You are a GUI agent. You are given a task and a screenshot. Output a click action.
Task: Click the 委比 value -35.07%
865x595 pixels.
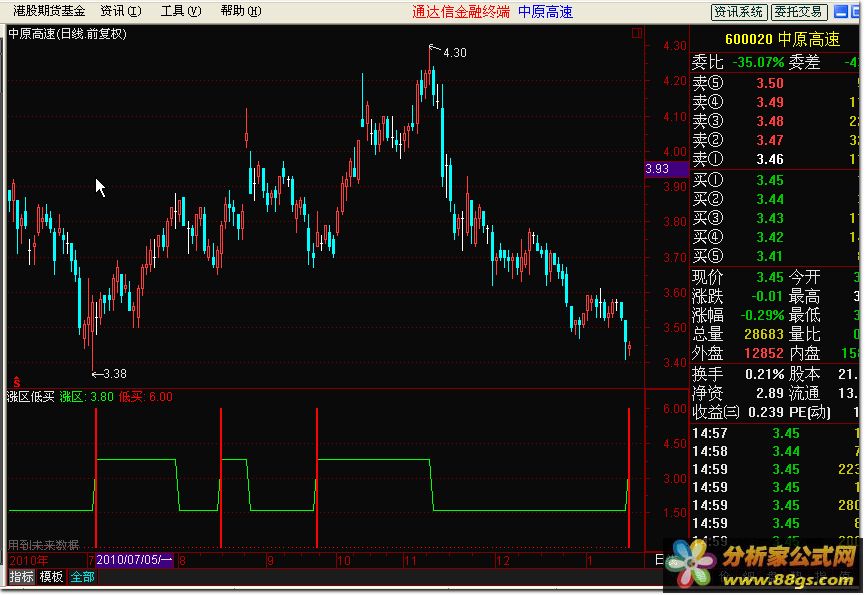pos(758,62)
